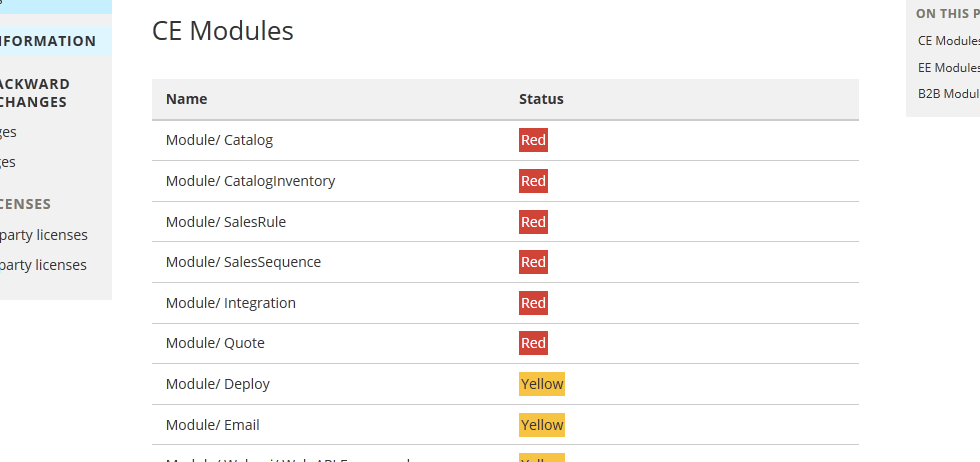Open the Licenses section in sidebar
This screenshot has width=980, height=462.
pos(25,204)
